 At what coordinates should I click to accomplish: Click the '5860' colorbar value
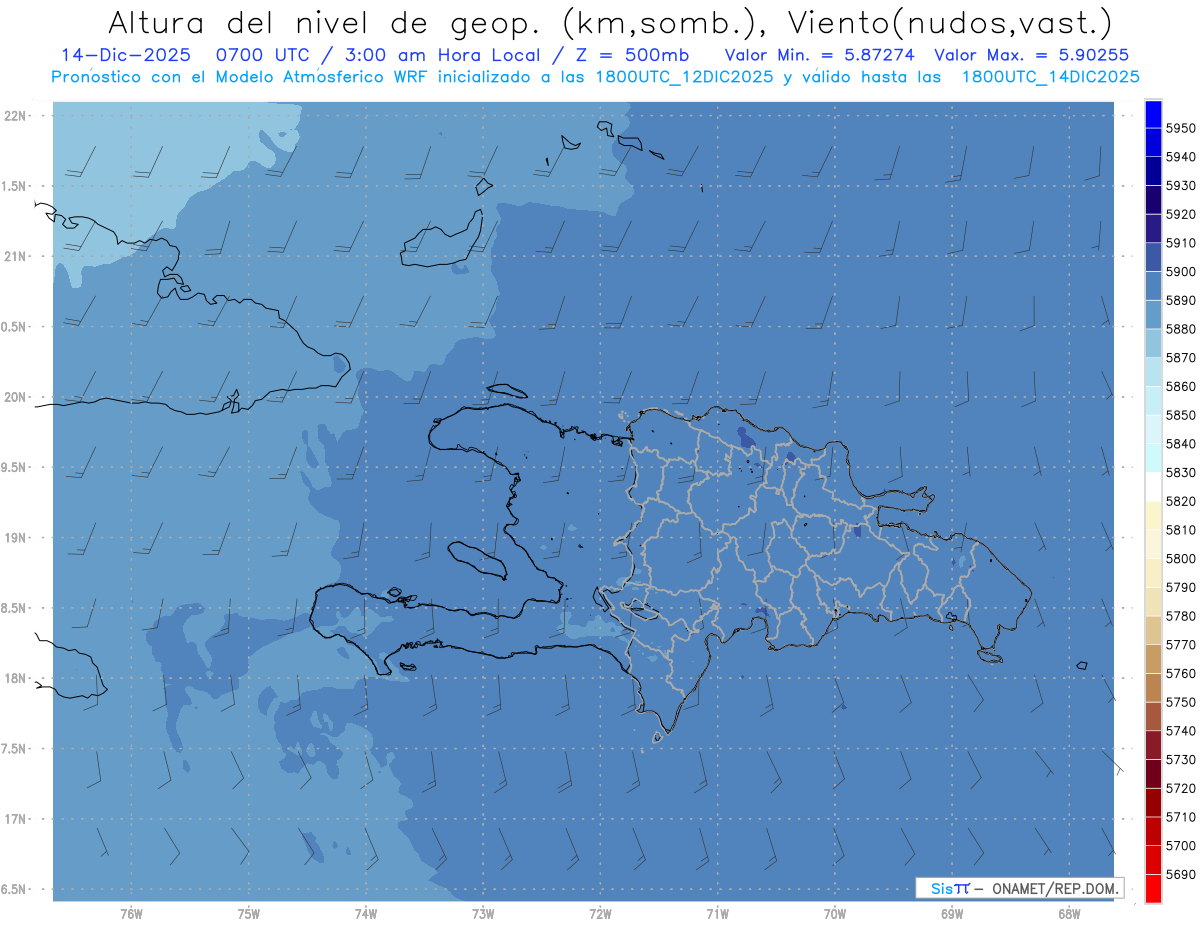coord(1181,386)
